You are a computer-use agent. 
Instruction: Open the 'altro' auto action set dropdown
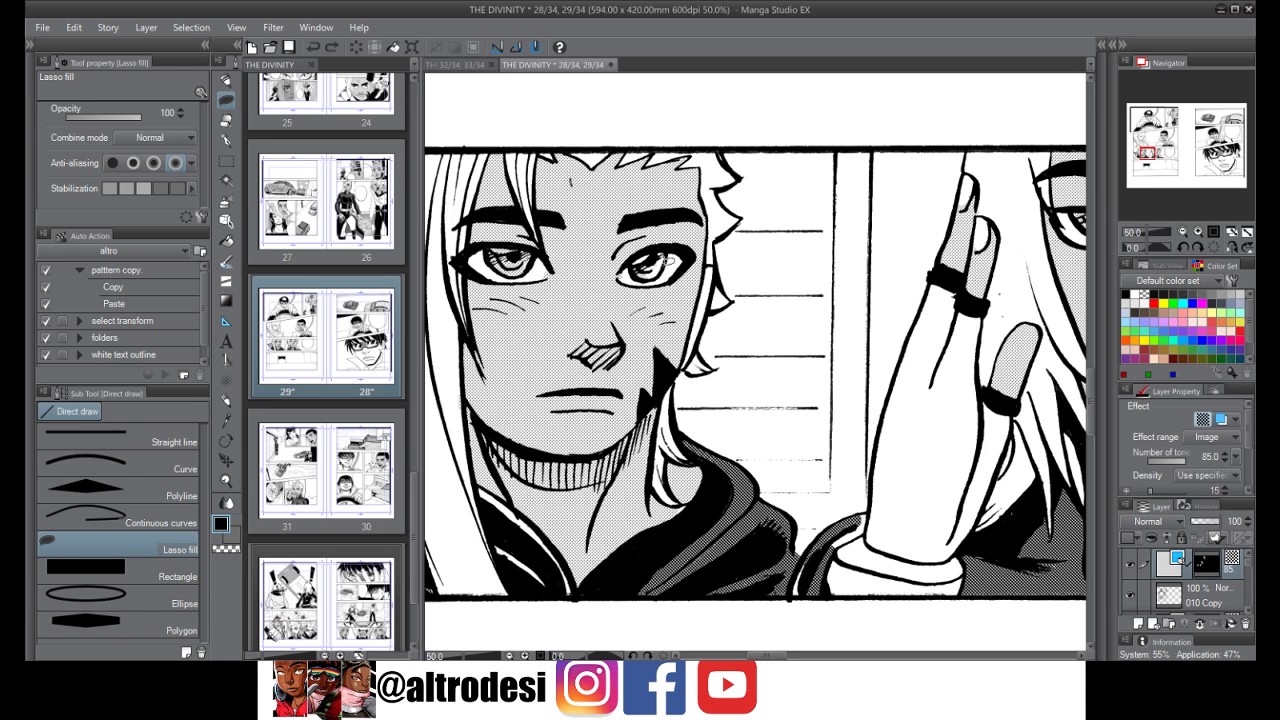(115, 251)
